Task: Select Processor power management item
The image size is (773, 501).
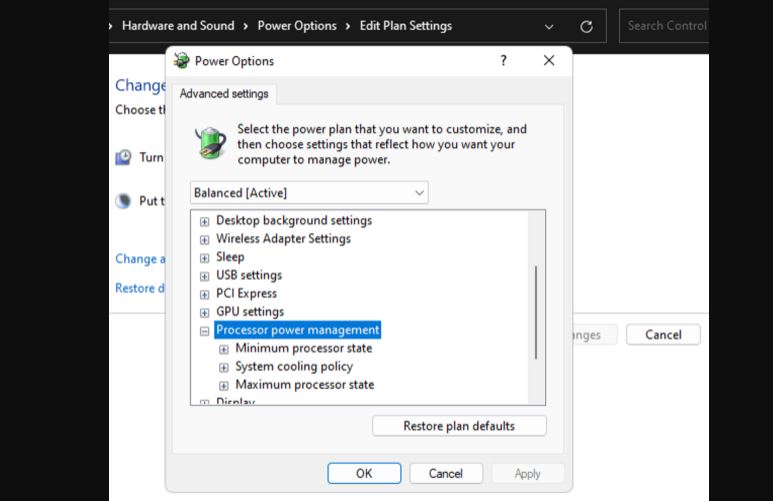Action: click(x=298, y=330)
